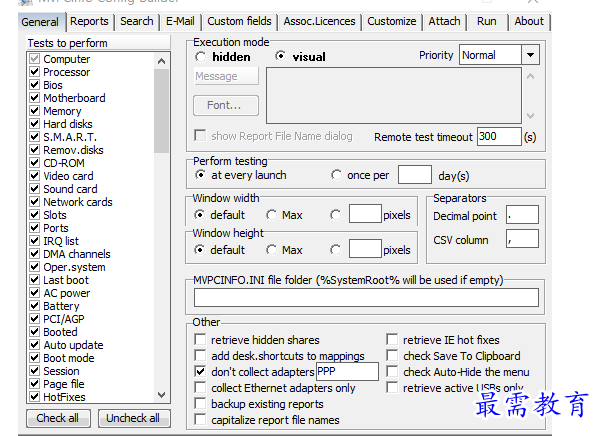
Task: Select Max for Window width
Action: (x=271, y=215)
